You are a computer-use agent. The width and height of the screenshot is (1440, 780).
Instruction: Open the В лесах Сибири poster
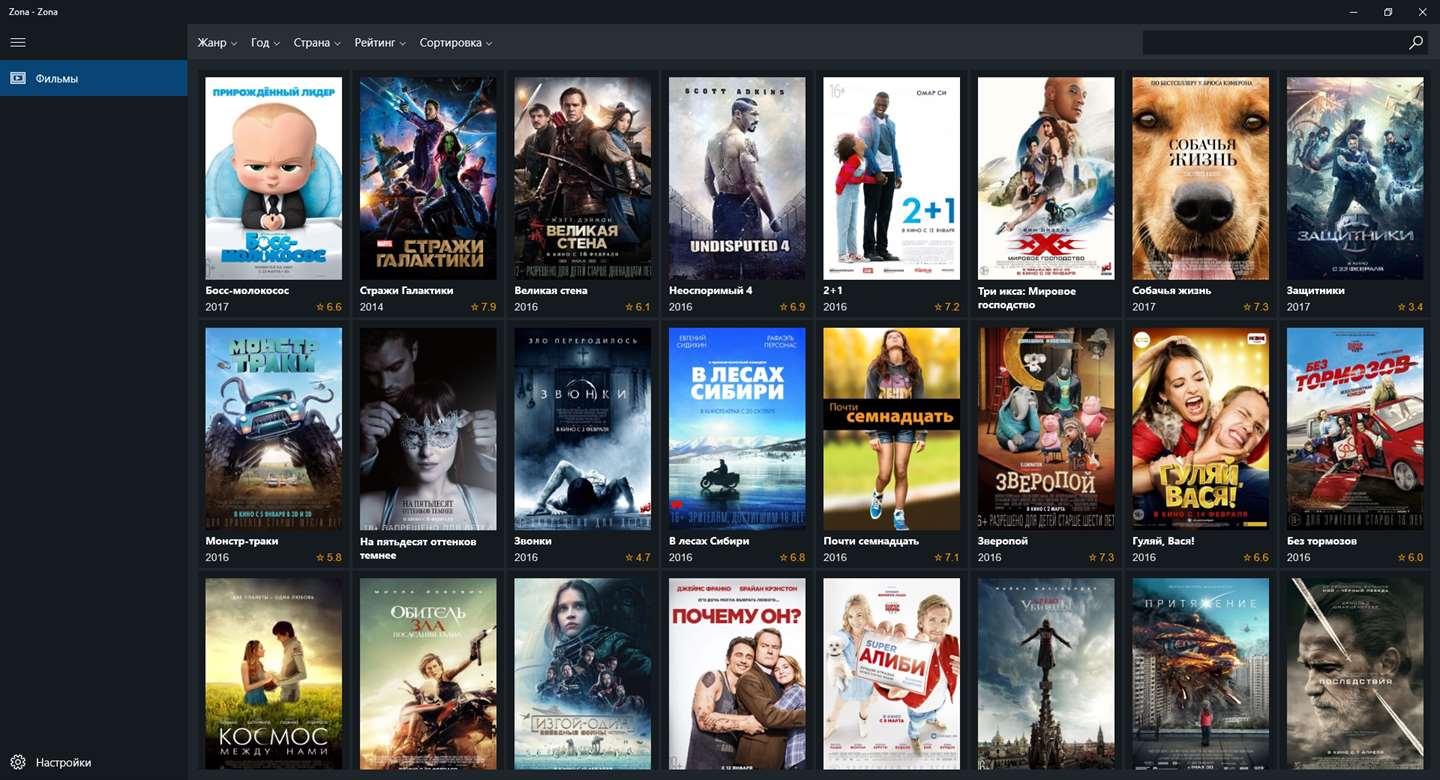(x=737, y=429)
